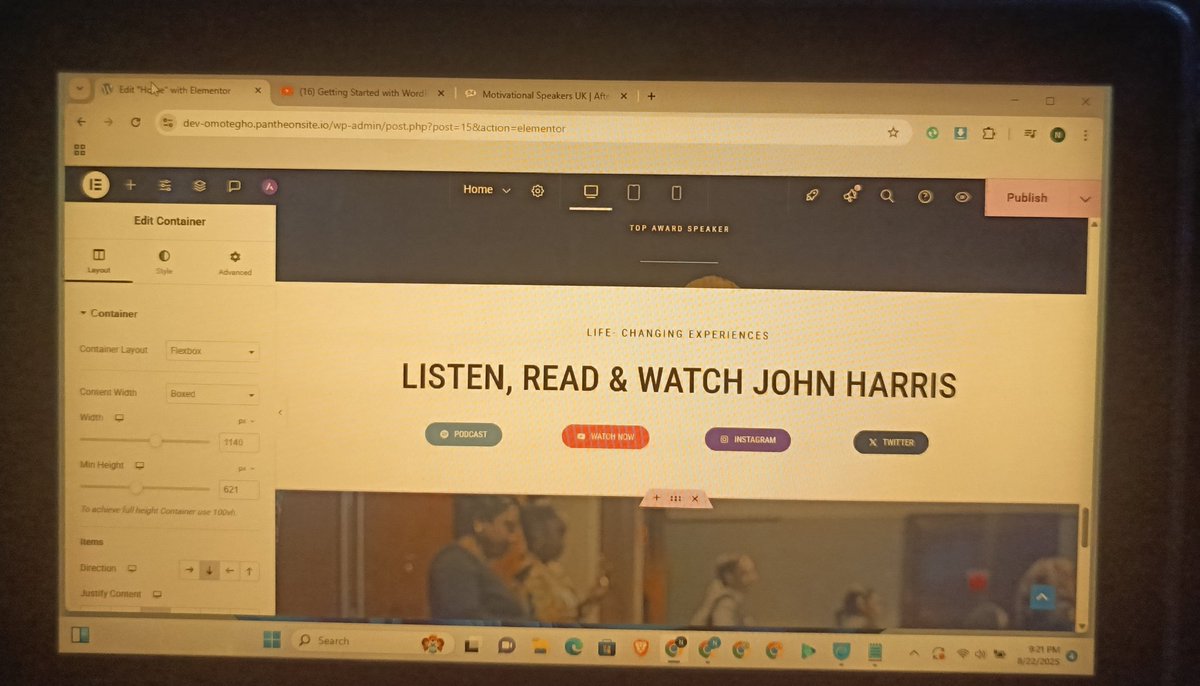Click the Twitter button on canvas
Screen dimensions: 1200x686
pyautogui.click(x=891, y=442)
